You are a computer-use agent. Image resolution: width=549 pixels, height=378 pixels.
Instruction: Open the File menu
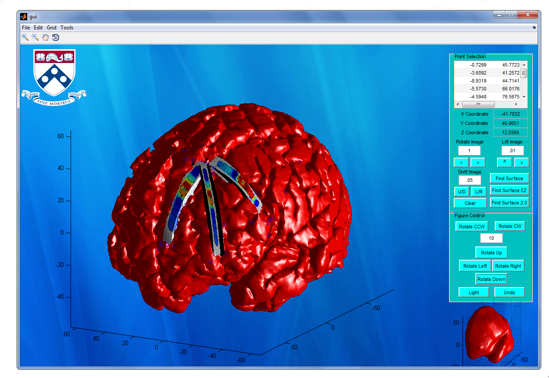[26, 28]
